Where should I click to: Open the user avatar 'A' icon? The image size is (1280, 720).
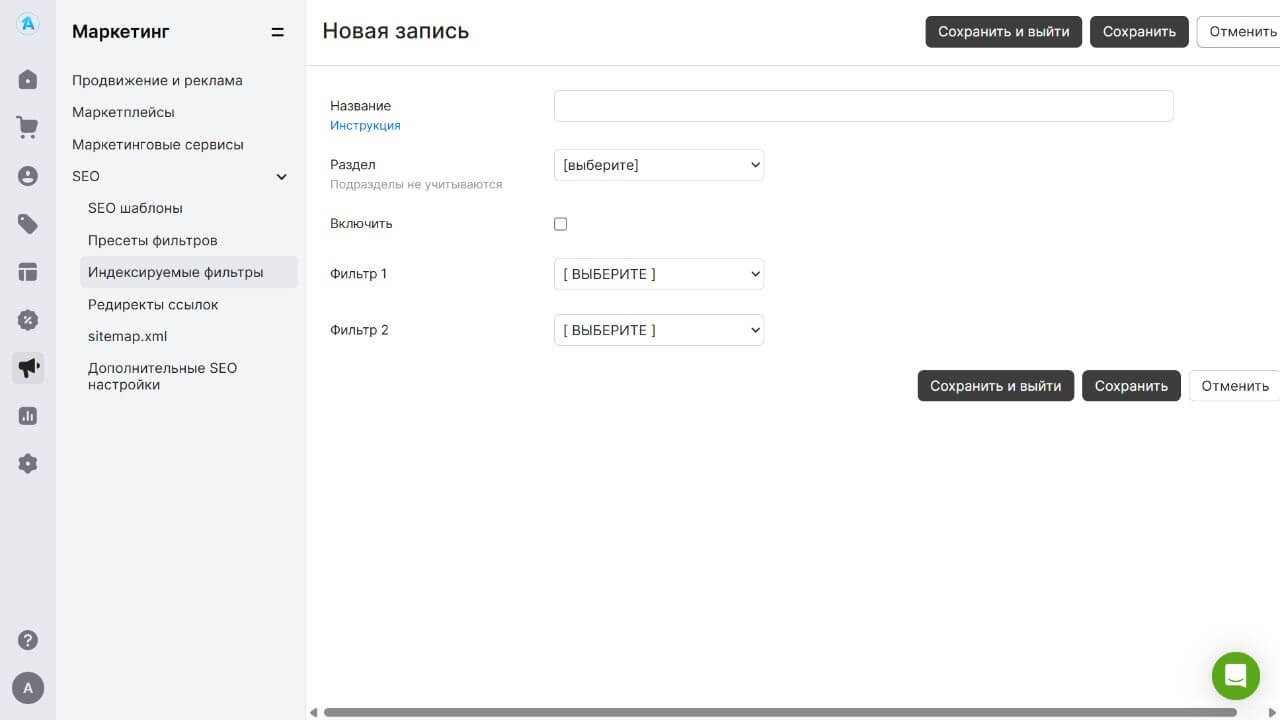pyautogui.click(x=28, y=688)
